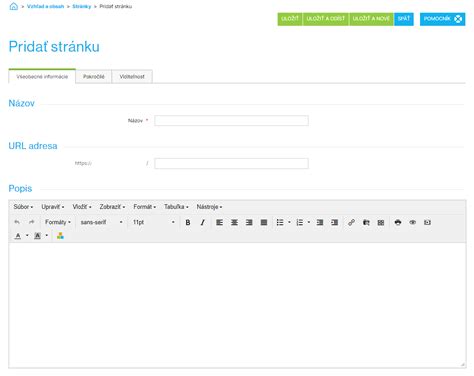Go to Vzhľad a obsah breadcrumb

pyautogui.click(x=45, y=6)
